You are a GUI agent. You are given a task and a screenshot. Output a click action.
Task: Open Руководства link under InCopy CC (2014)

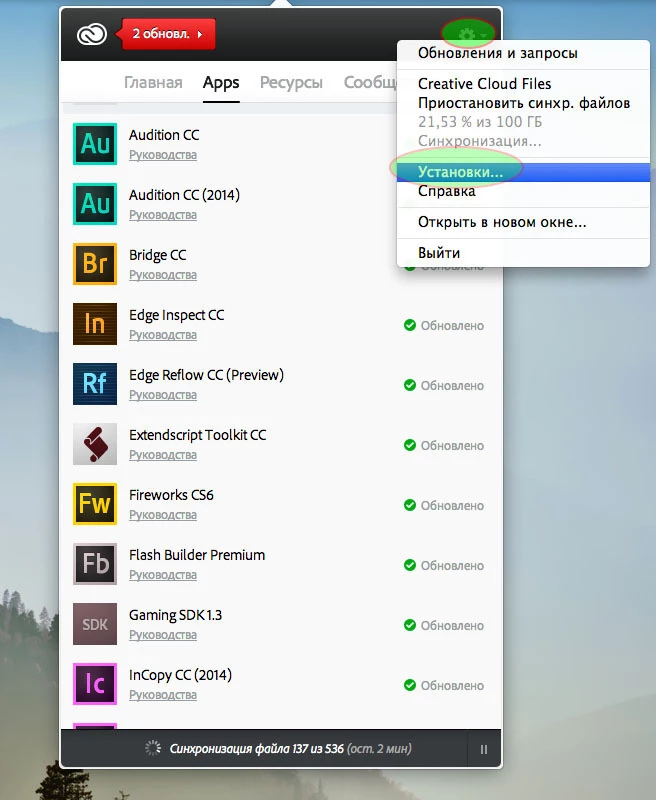[x=163, y=695]
